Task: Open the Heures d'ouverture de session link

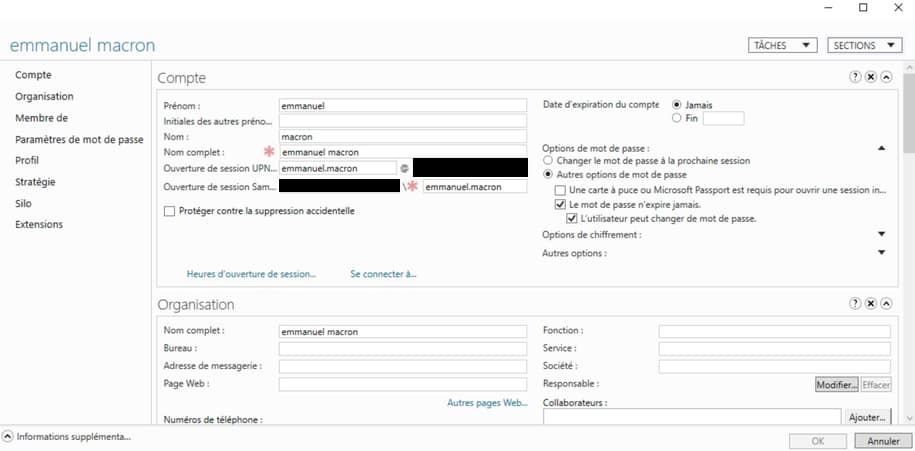Action: pyautogui.click(x=251, y=273)
